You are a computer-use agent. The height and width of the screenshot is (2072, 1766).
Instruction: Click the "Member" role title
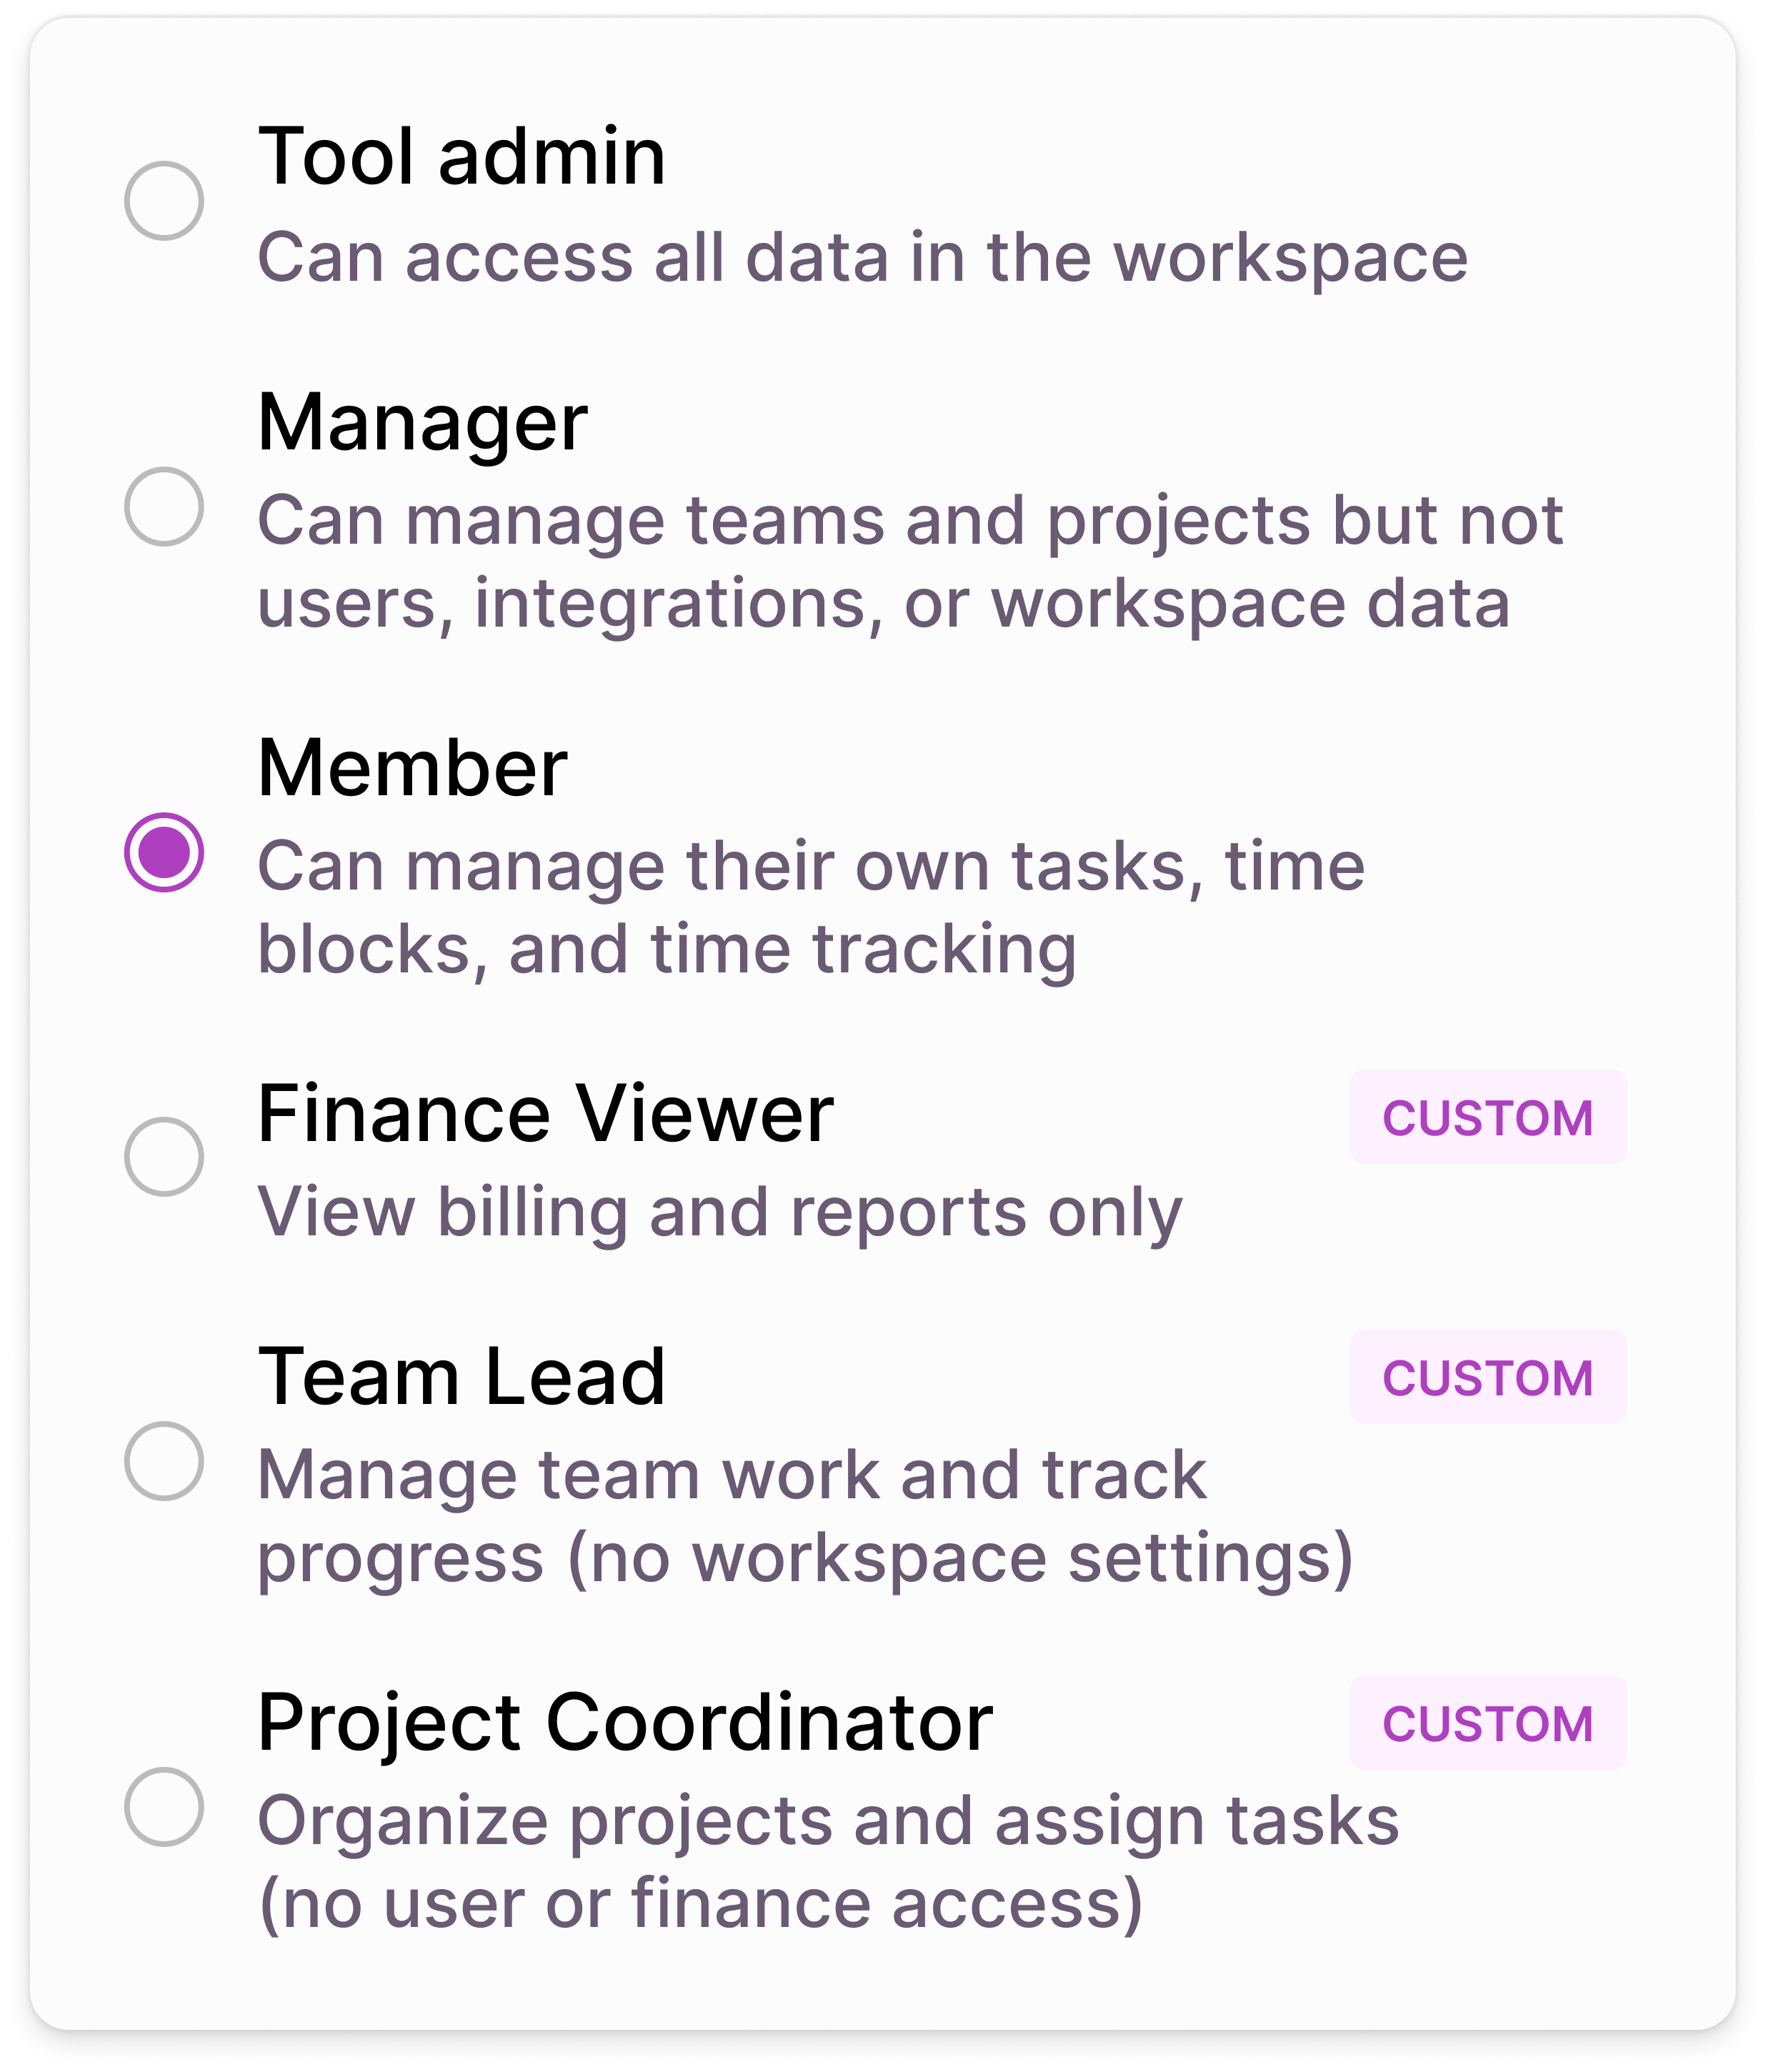click(x=412, y=768)
